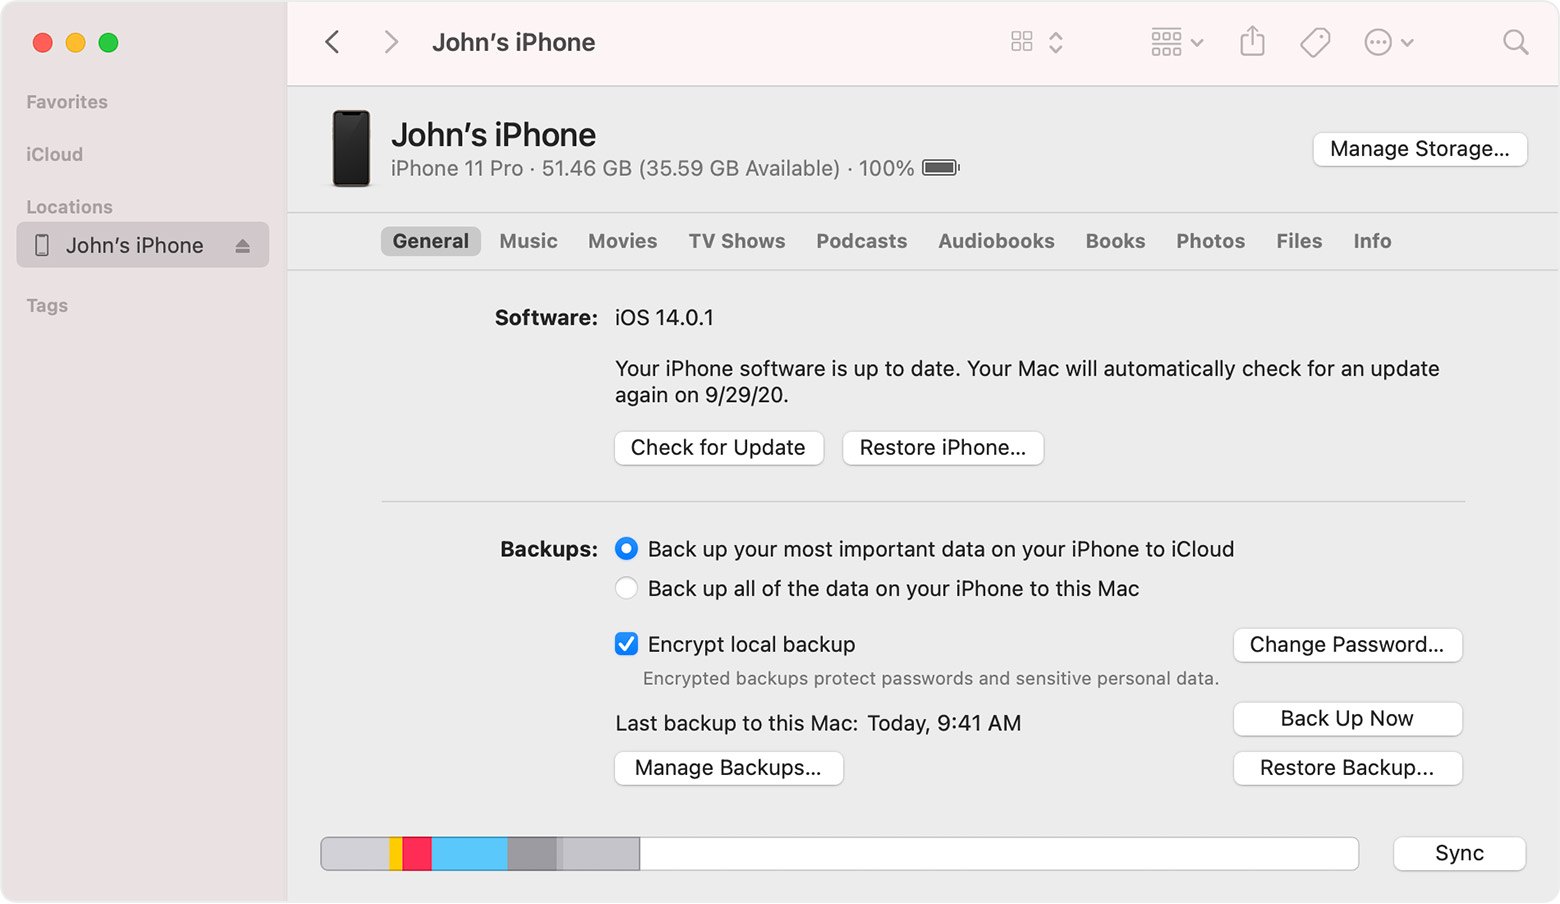Switch to the Books tab
This screenshot has height=904, width=1560.
pos(1116,241)
